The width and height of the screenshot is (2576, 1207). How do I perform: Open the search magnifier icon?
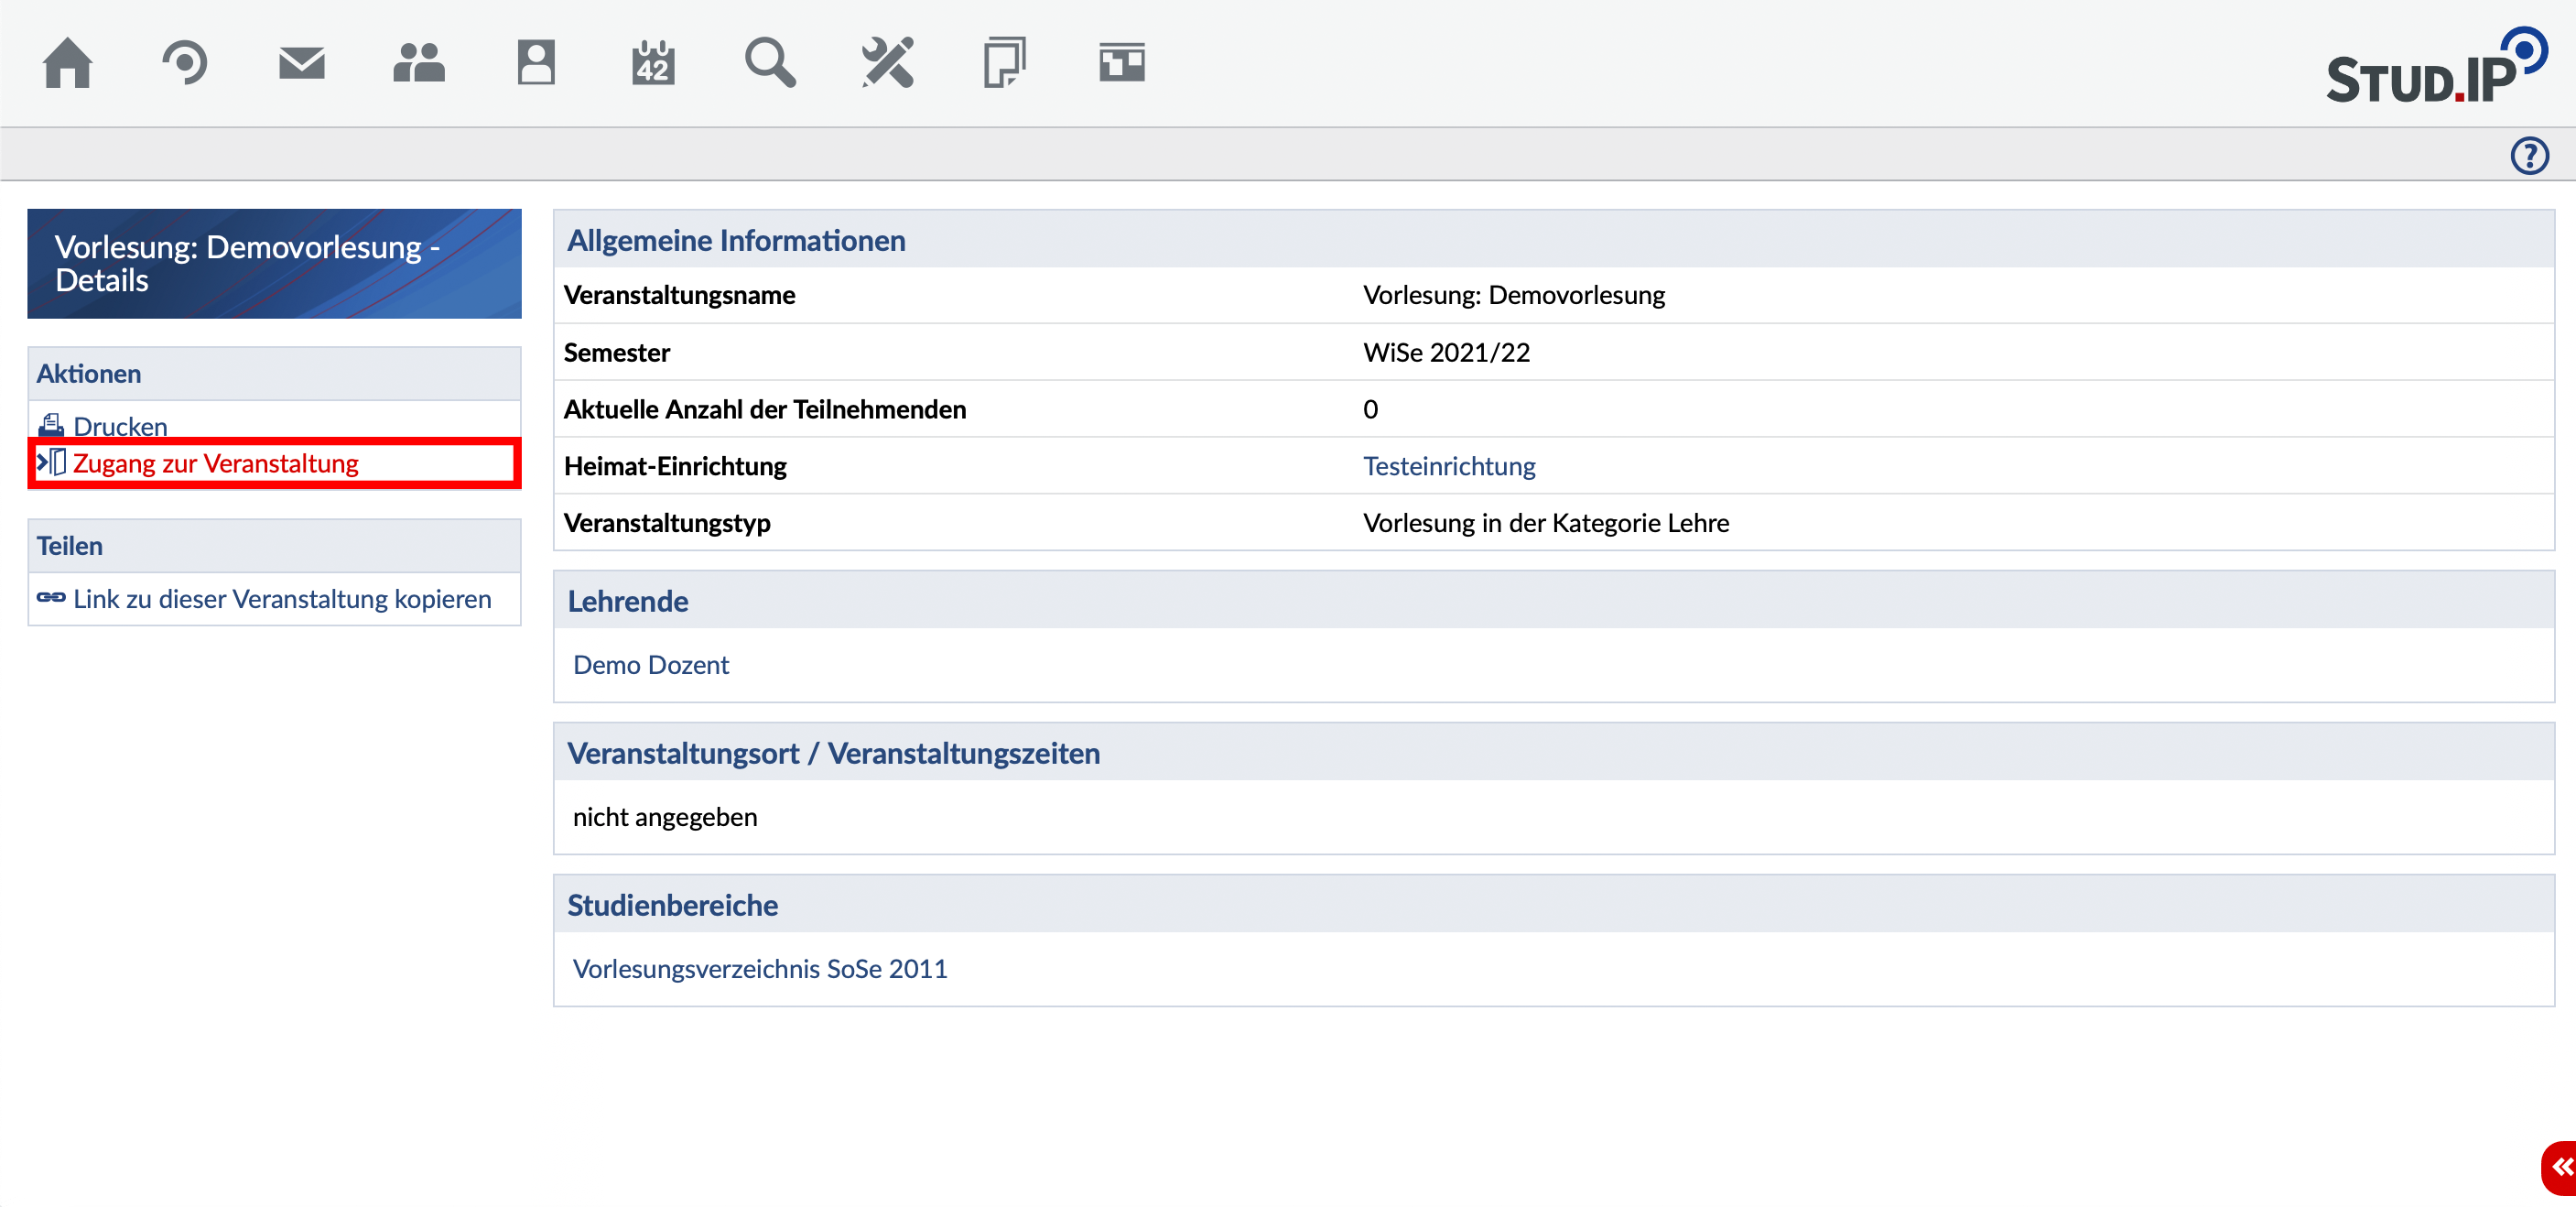(x=770, y=63)
